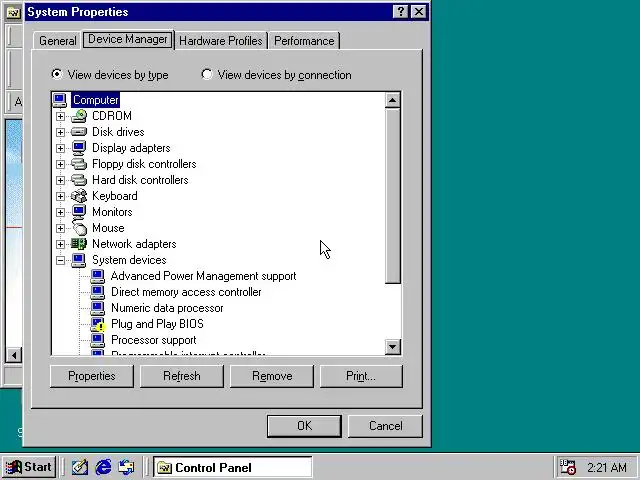
Task: Select the Processor support entry
Action: pyautogui.click(x=153, y=340)
